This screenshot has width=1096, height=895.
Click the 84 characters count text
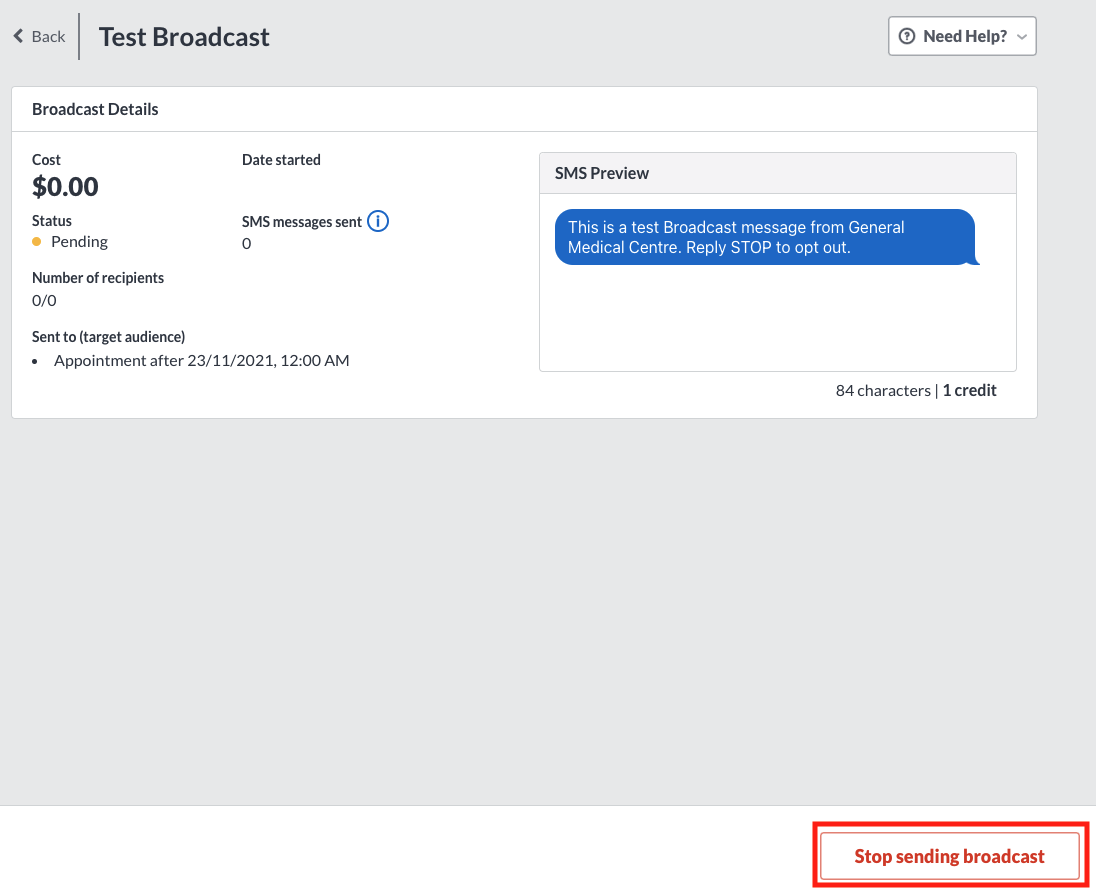(883, 391)
